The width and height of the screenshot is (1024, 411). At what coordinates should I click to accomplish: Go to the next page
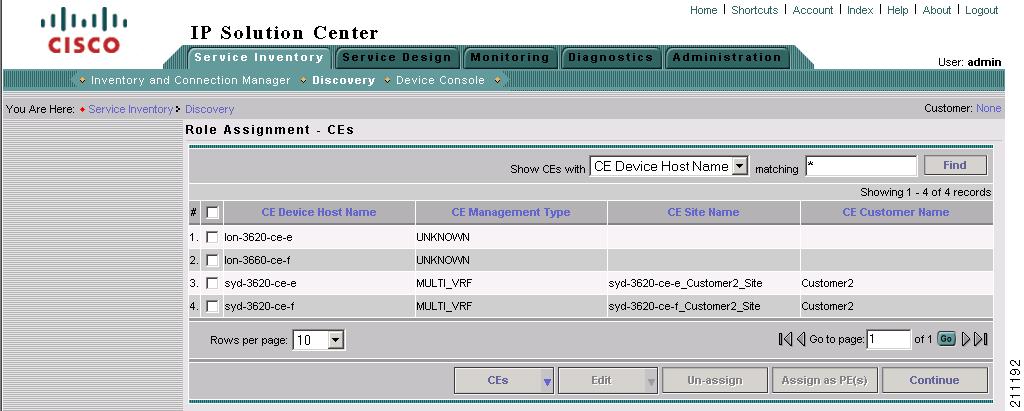pos(966,339)
